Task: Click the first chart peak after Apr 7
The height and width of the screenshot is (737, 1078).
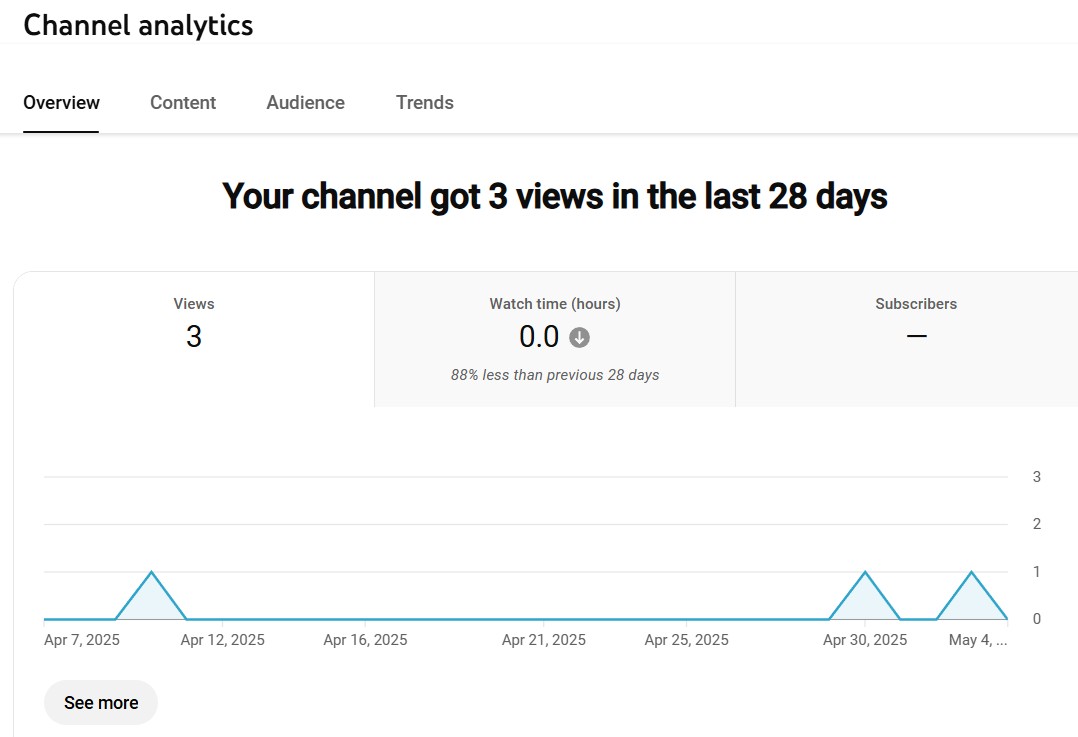Action: [151, 573]
